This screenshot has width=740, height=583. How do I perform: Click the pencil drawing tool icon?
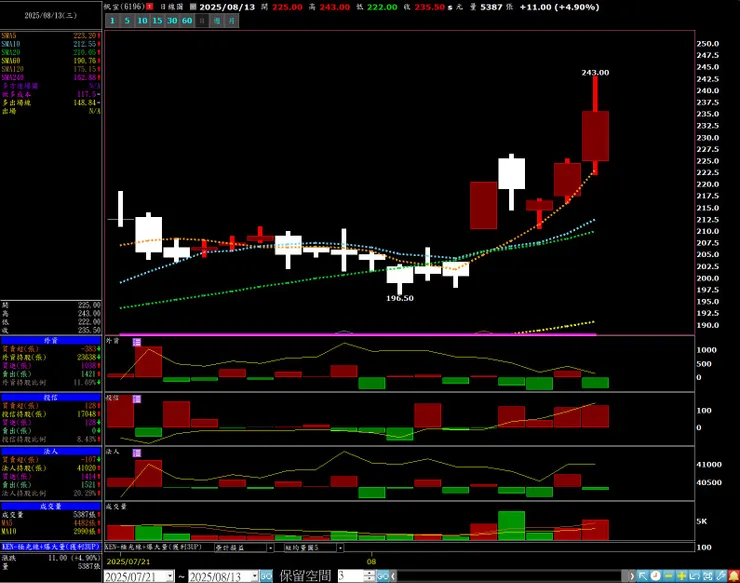[x=720, y=576]
